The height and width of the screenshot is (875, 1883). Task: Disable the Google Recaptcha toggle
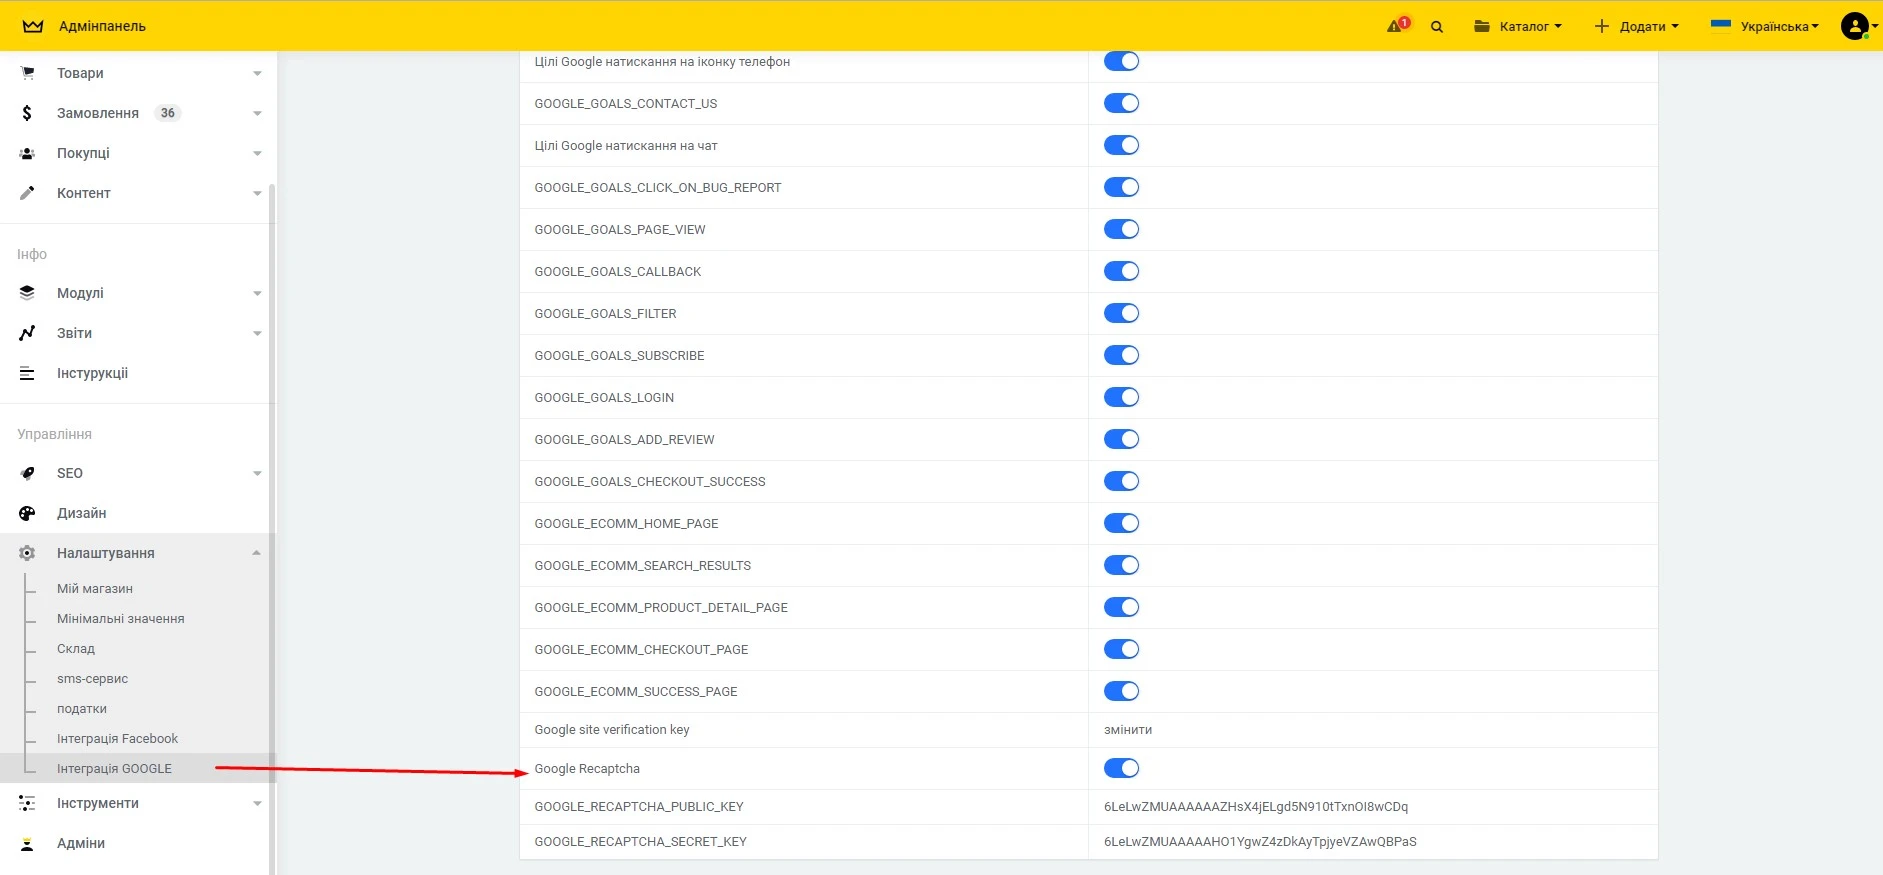point(1121,768)
